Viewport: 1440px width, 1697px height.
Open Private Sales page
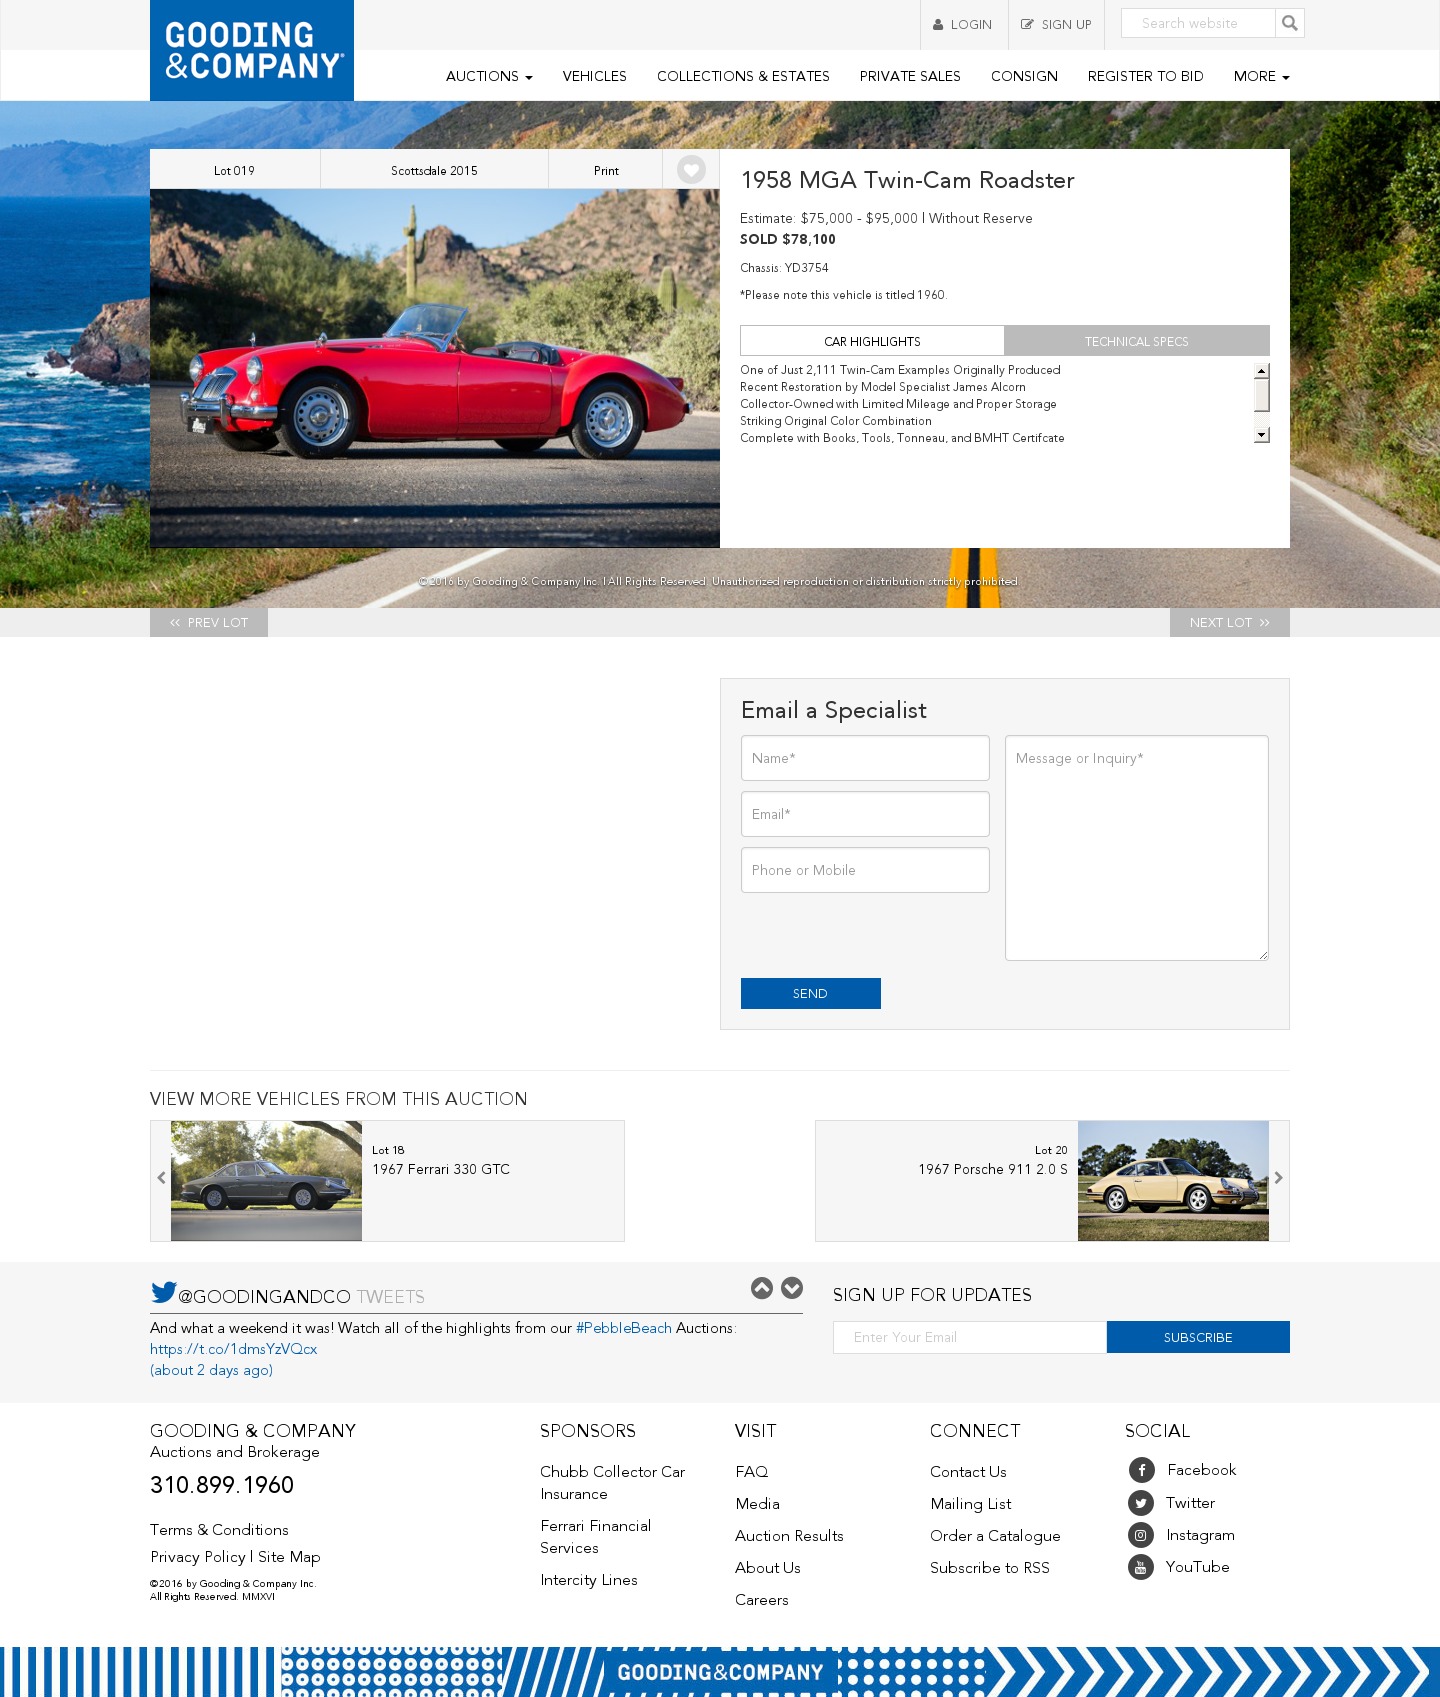pos(910,76)
